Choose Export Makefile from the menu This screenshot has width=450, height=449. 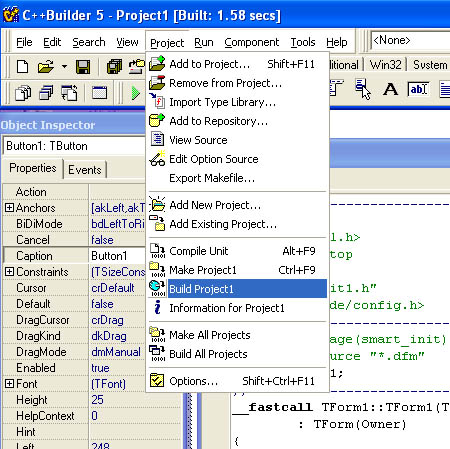point(237,178)
